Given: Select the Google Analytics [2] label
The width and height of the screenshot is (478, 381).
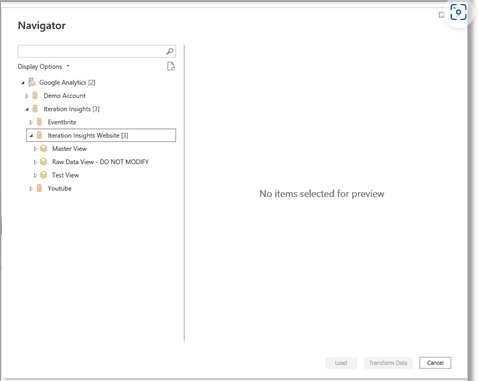Looking at the screenshot, I should coord(67,82).
